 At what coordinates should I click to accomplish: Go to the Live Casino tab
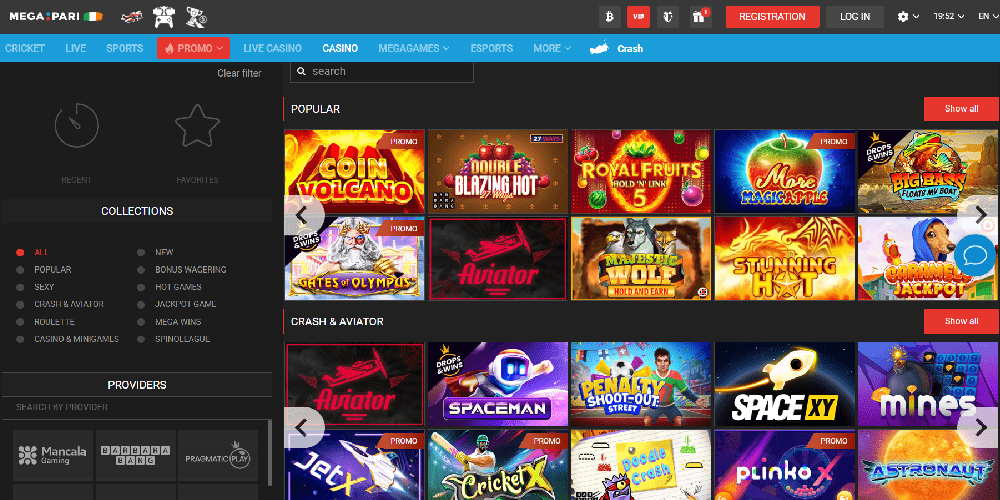[x=272, y=48]
